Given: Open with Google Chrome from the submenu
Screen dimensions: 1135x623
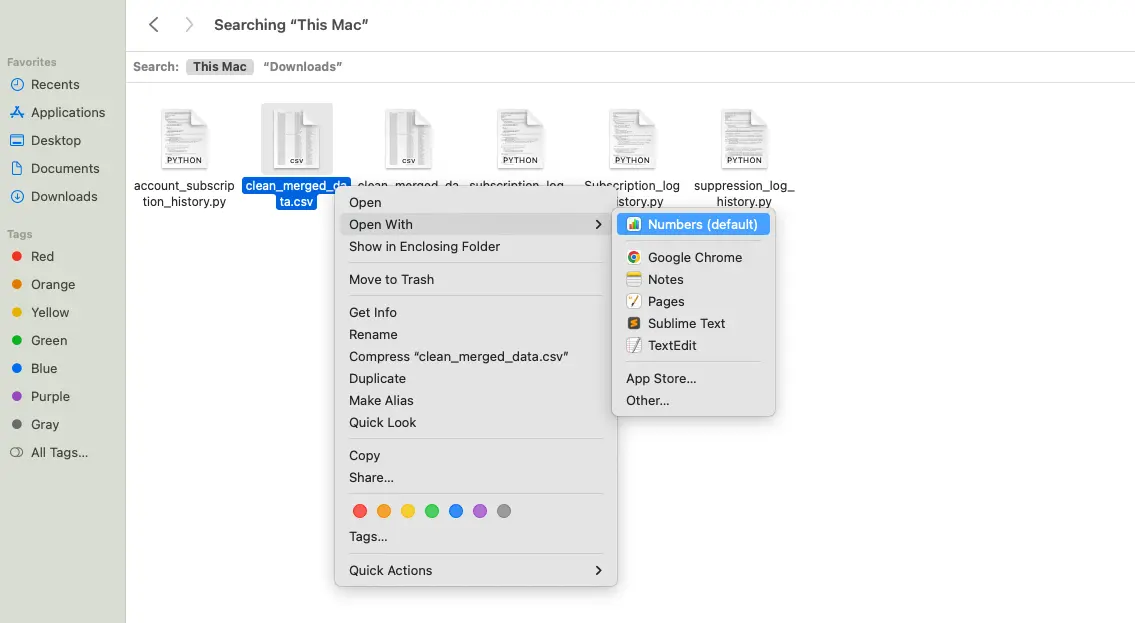Looking at the screenshot, I should 694,257.
